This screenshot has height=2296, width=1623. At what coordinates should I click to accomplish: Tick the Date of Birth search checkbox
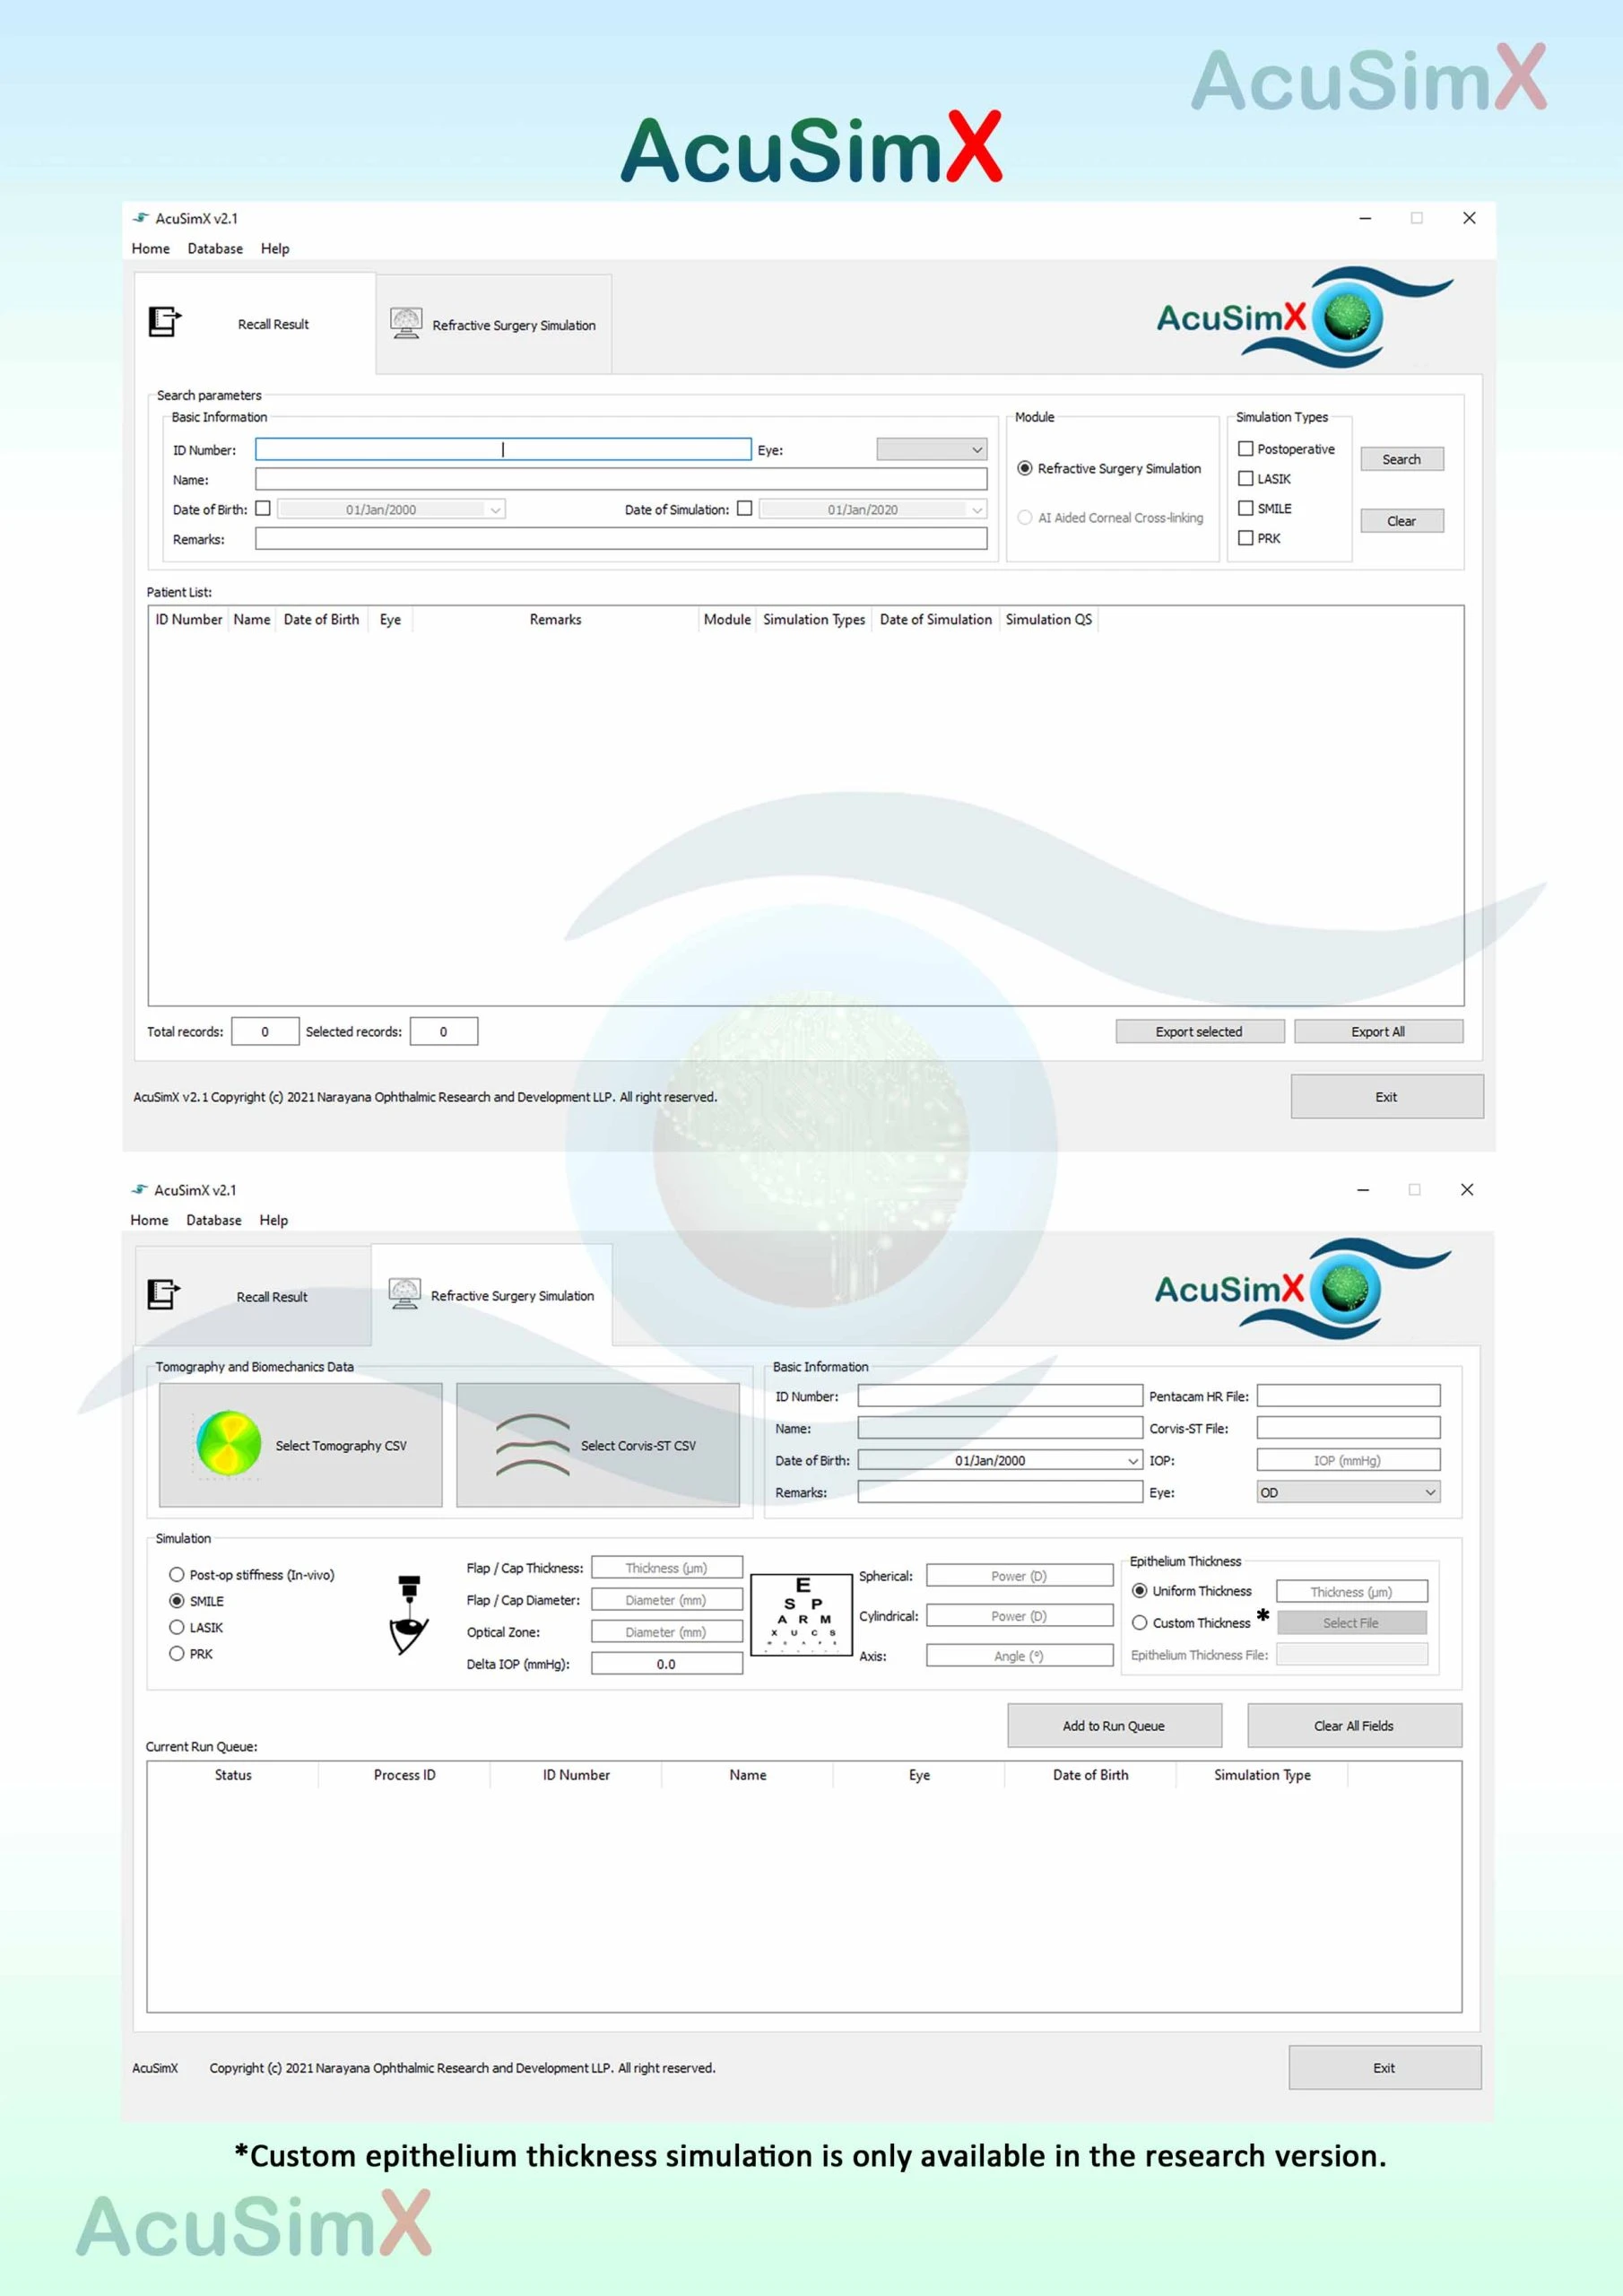(263, 508)
